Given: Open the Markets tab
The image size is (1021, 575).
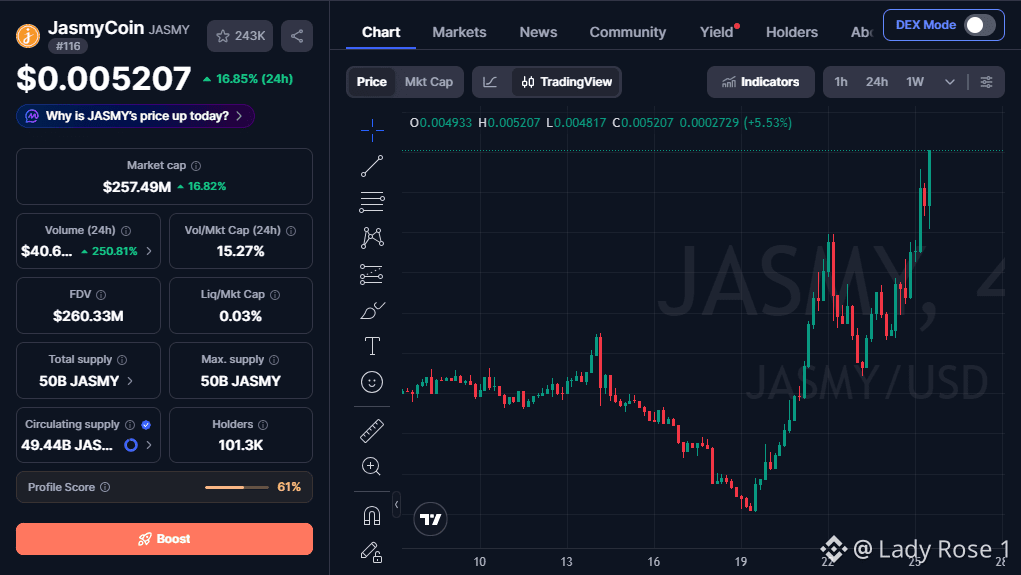Looking at the screenshot, I should [x=459, y=32].
